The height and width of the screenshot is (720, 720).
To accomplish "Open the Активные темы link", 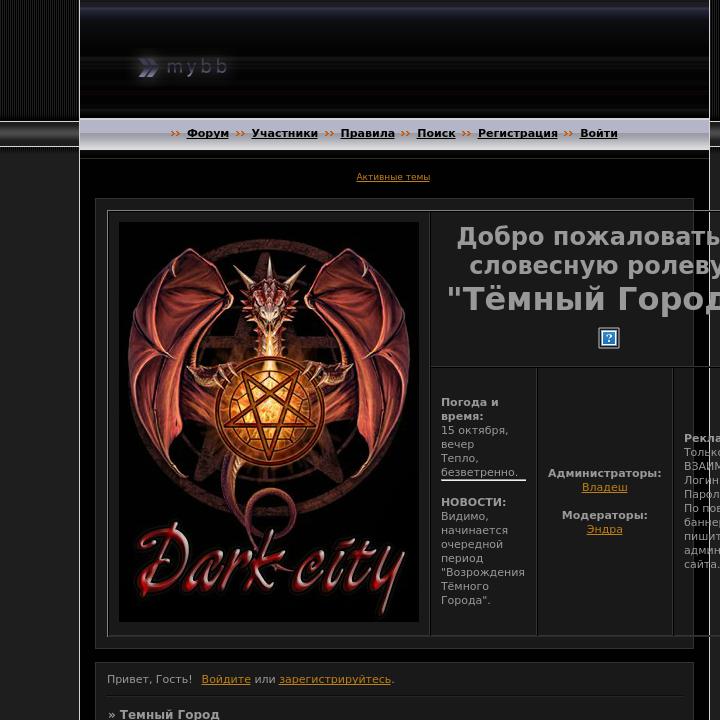I will (x=393, y=177).
